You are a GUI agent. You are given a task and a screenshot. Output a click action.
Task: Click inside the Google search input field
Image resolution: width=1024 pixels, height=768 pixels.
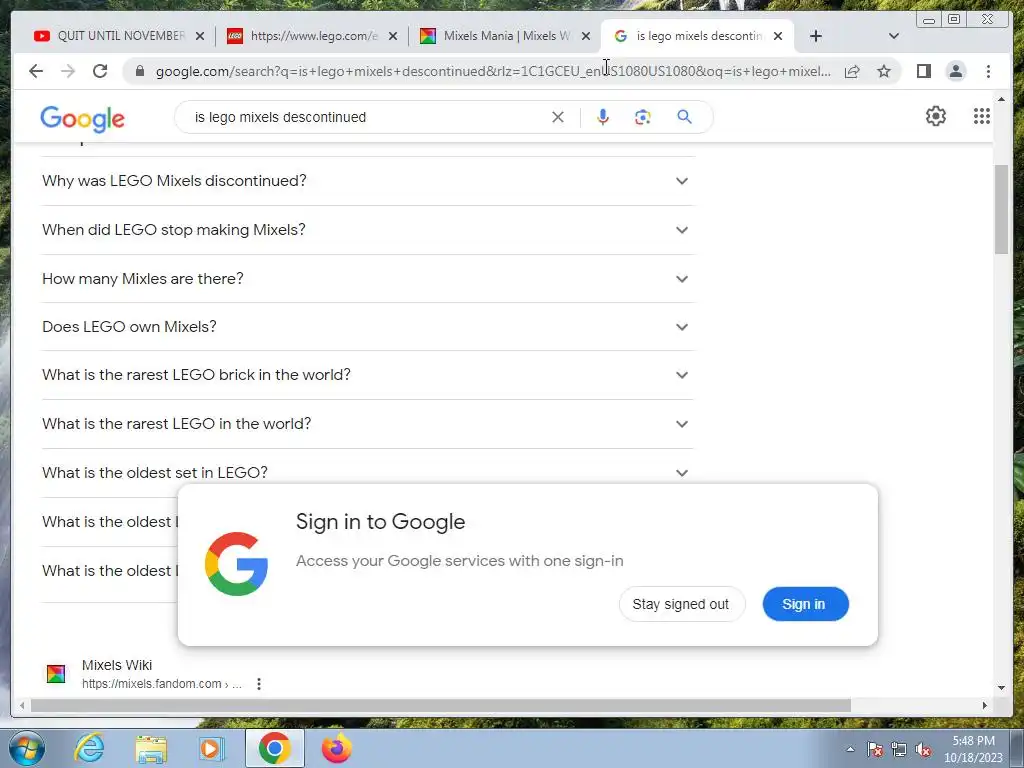pos(367,117)
